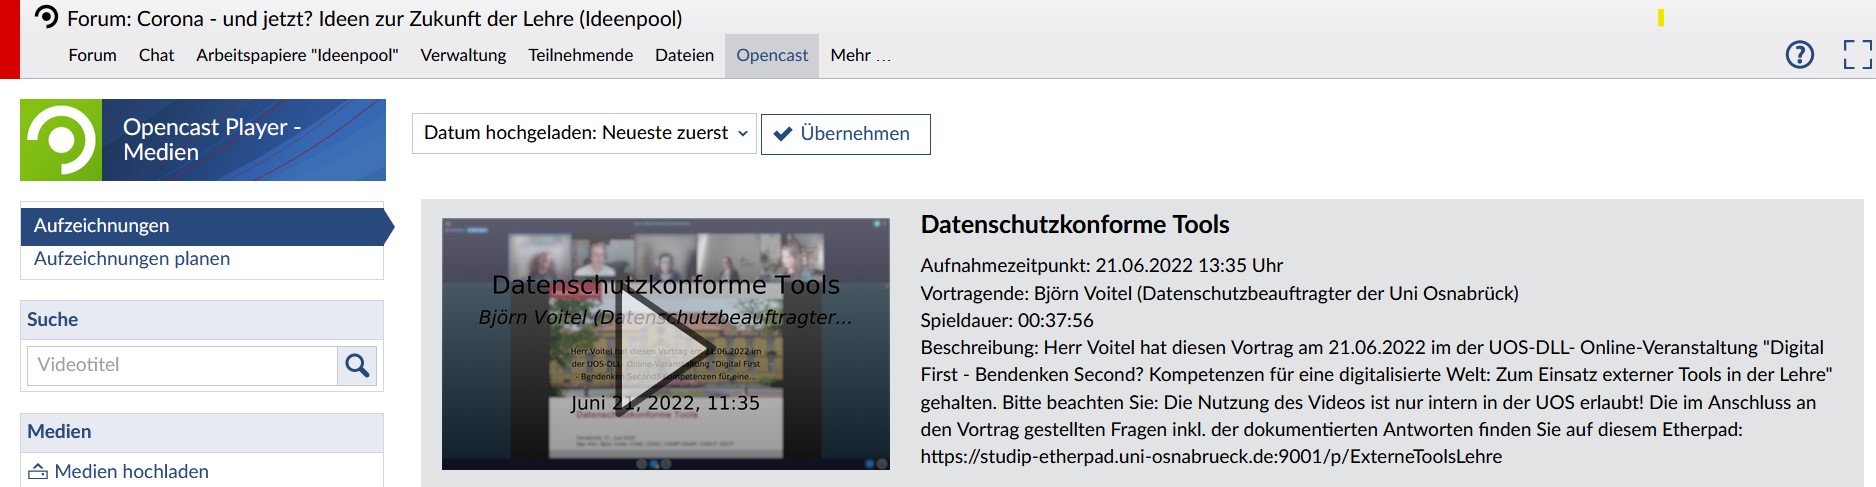Viewport: 1876px width, 487px height.
Task: Focus the Videotitel search field
Action: coord(182,366)
